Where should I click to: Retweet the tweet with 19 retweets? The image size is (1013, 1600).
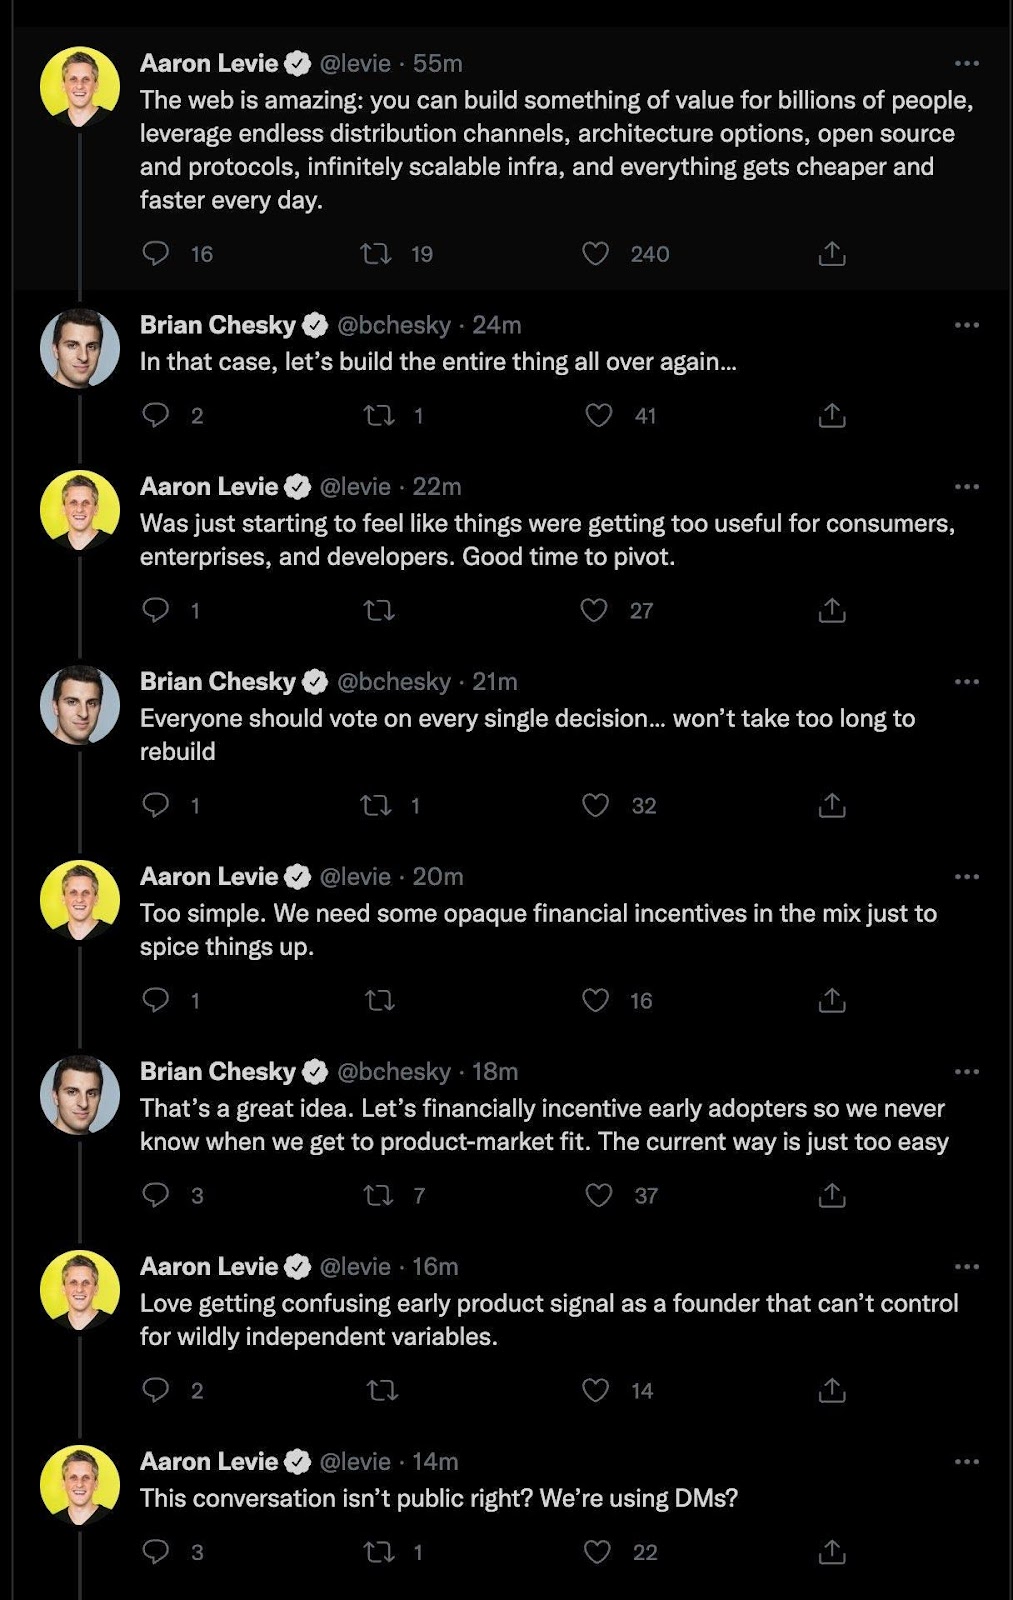tap(376, 254)
